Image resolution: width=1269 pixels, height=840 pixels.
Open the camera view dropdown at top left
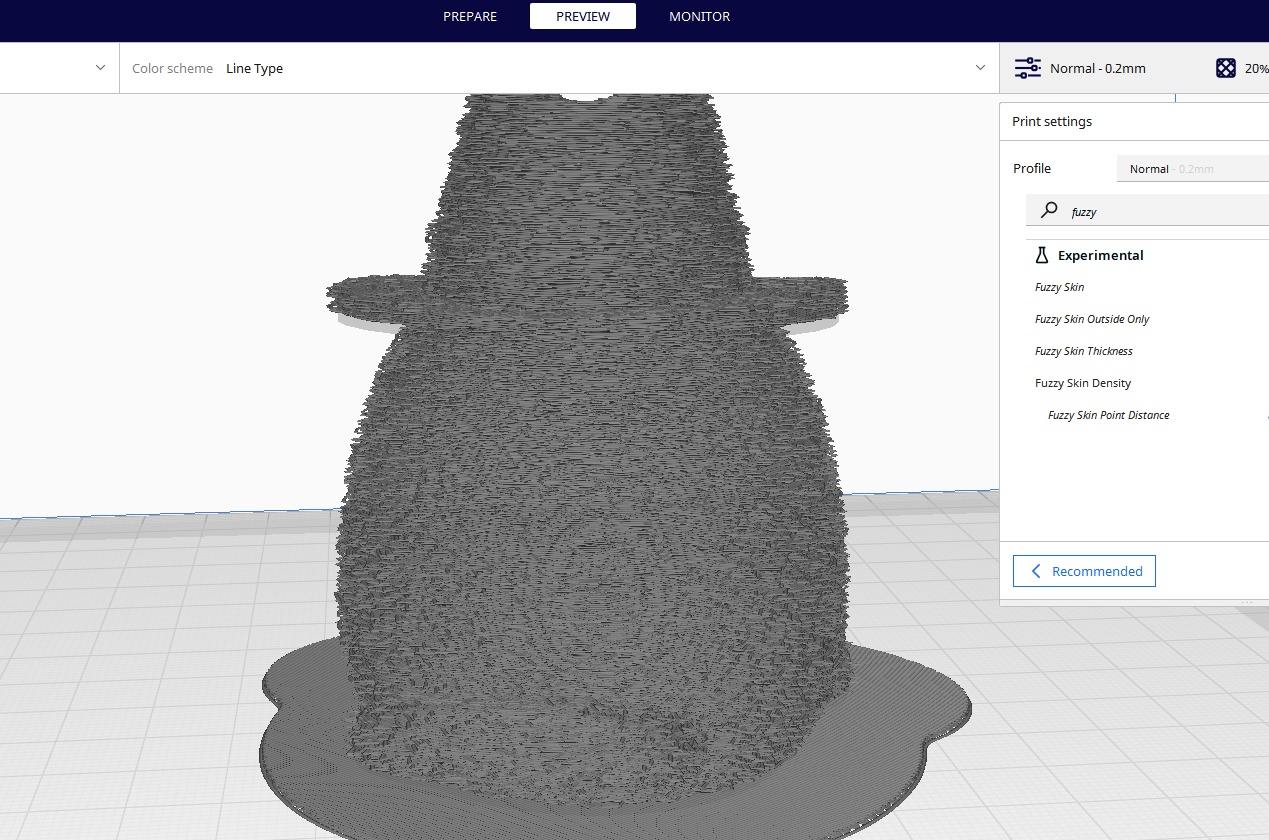coord(99,67)
